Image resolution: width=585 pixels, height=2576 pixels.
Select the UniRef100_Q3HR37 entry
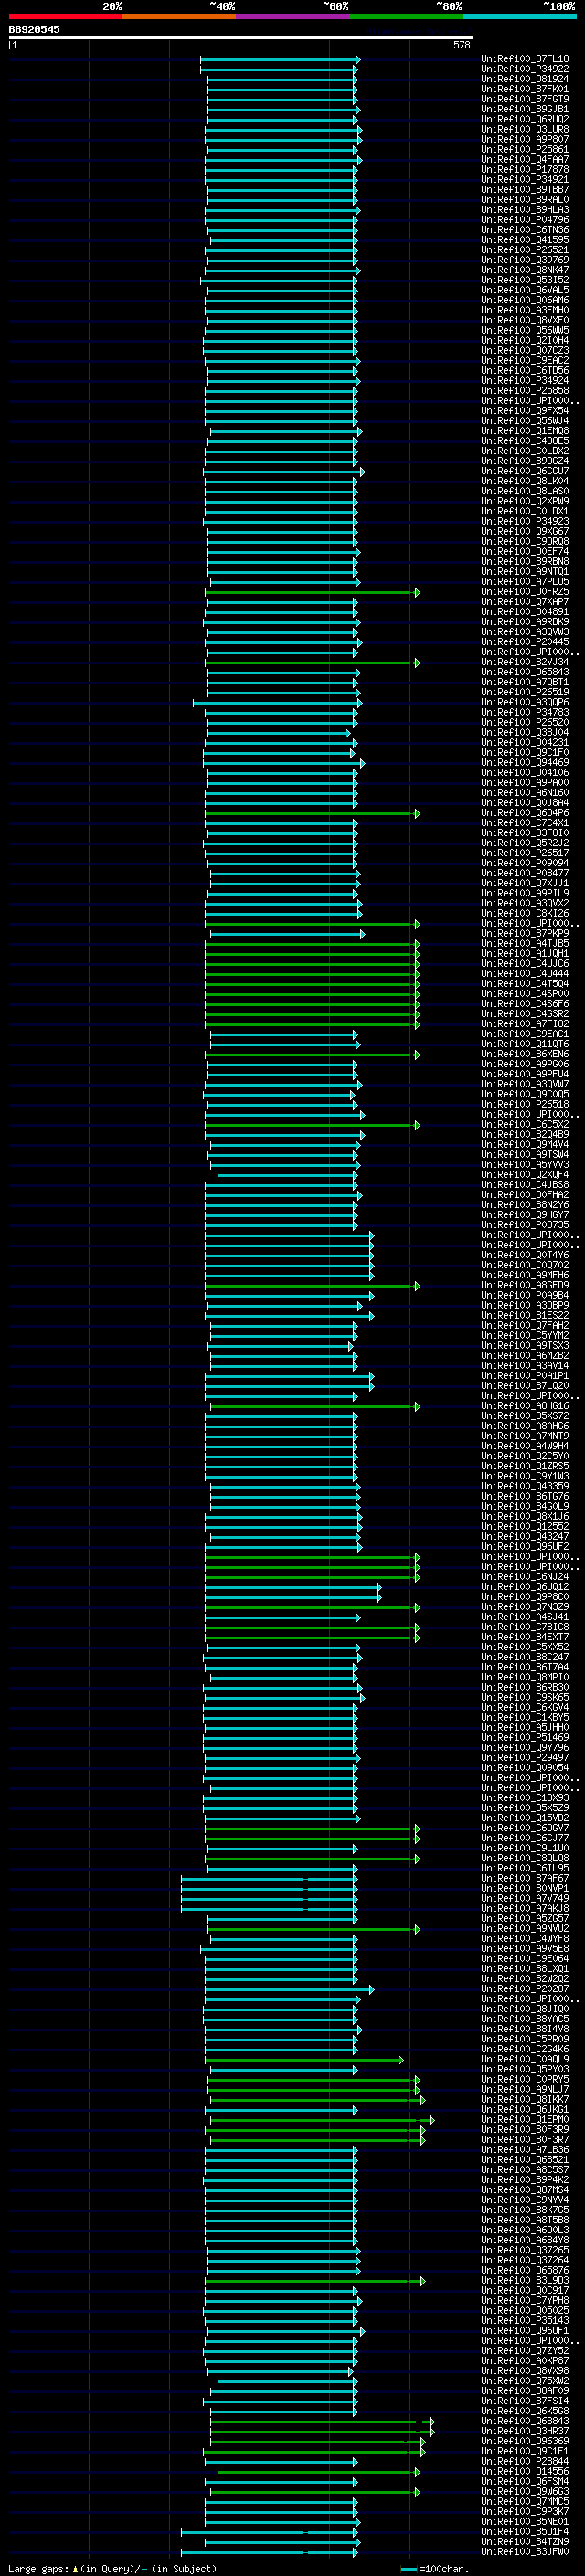click(524, 2431)
